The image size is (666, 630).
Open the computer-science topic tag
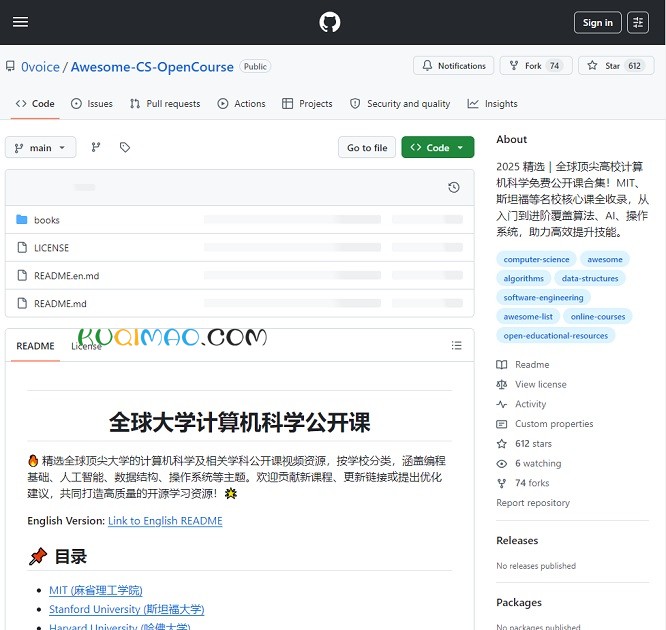(x=536, y=259)
